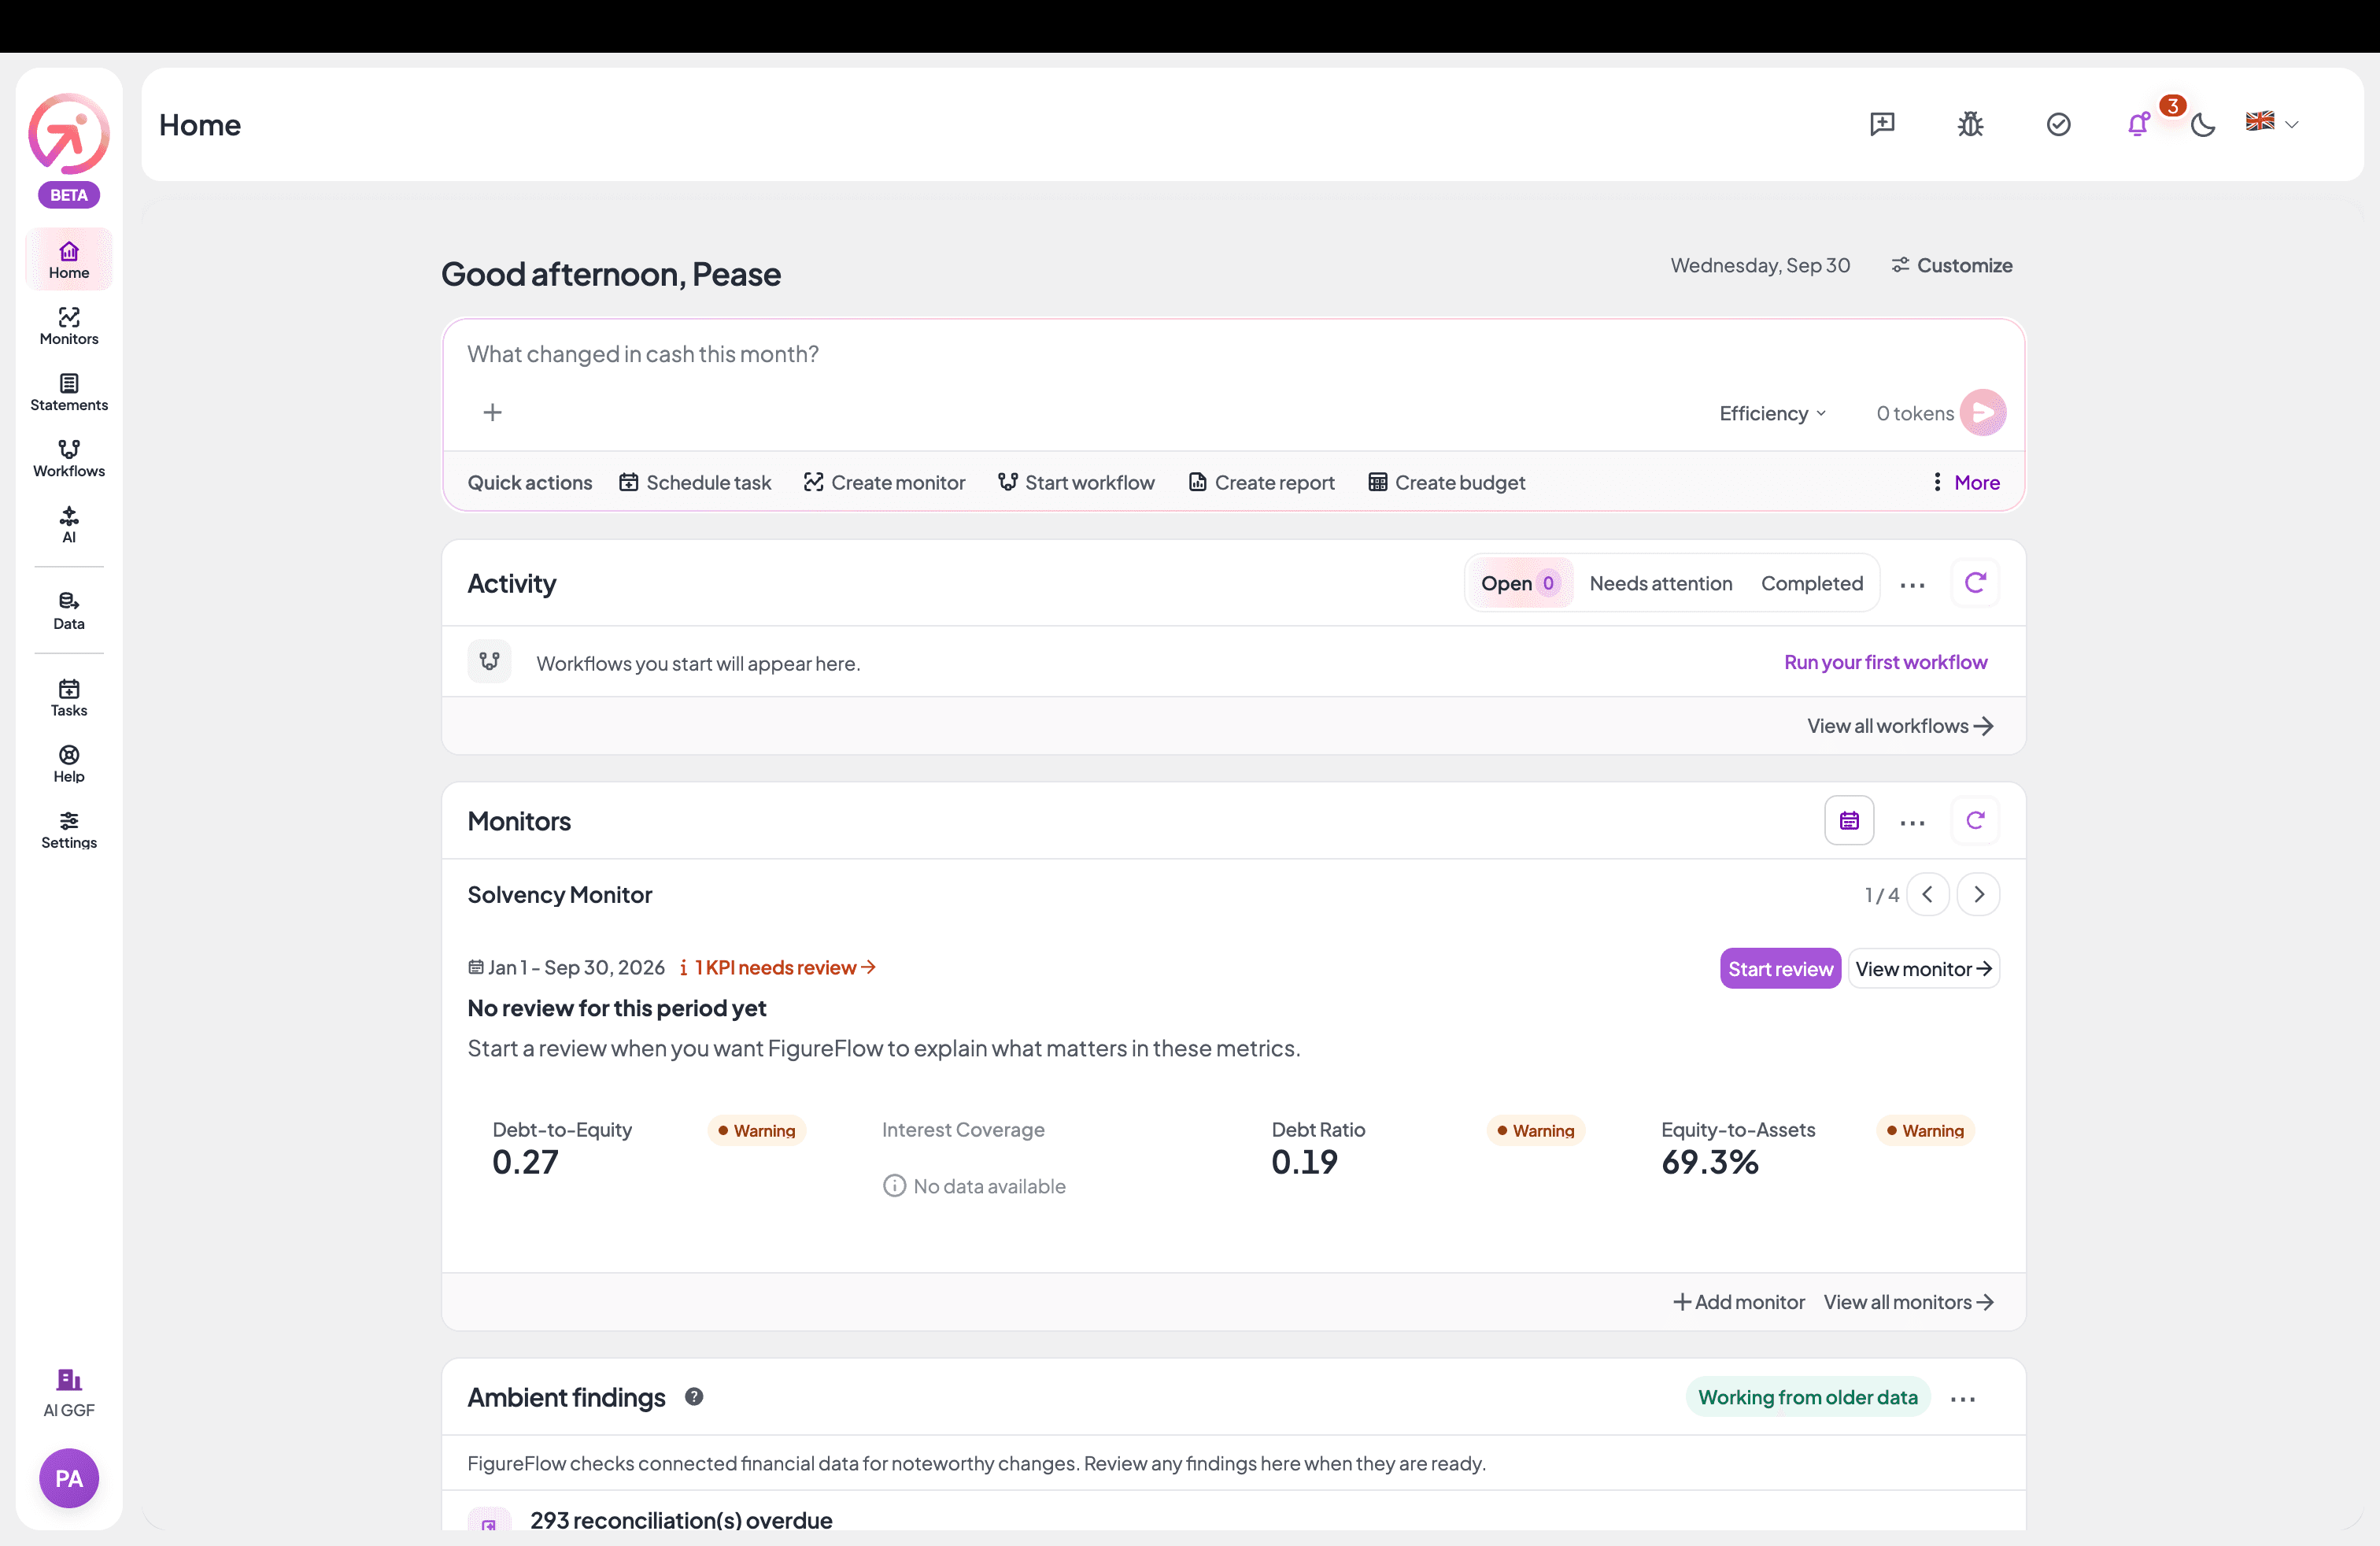Open Help in the sidebar
The image size is (2380, 1546).
(69, 764)
